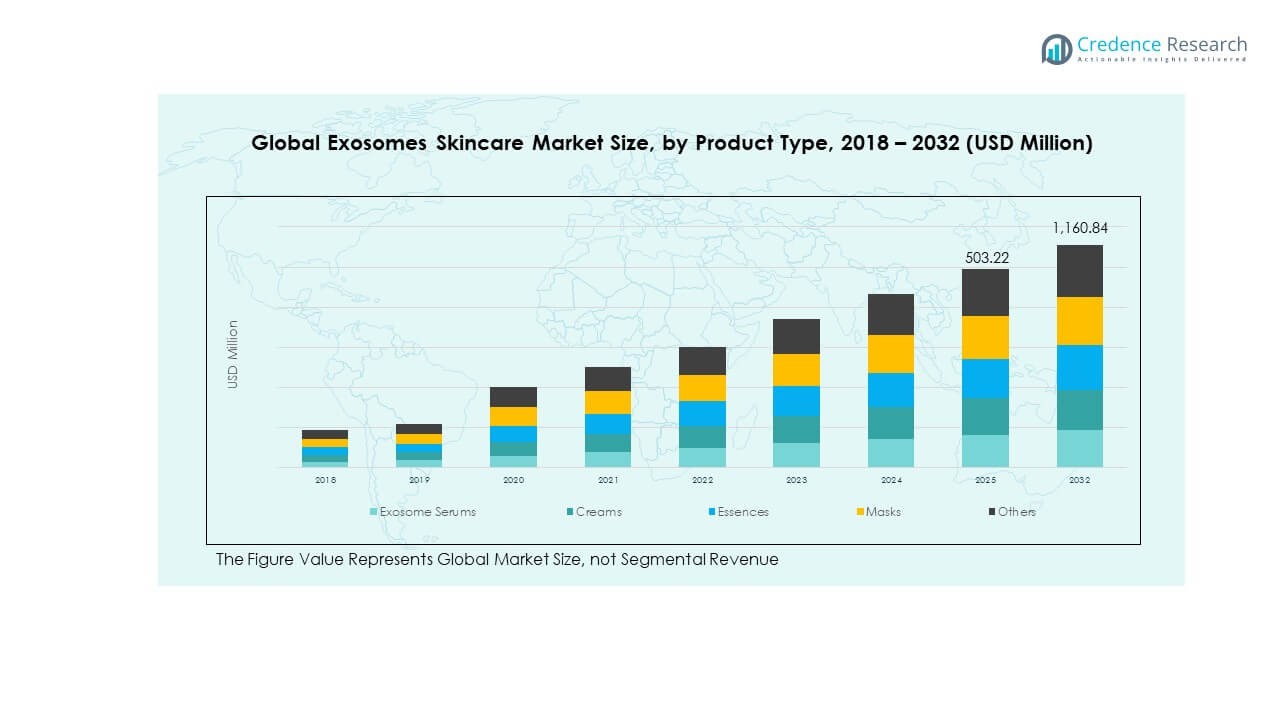This screenshot has width=1280, height=720.
Task: Click the chart title heading
Action: click(x=671, y=143)
